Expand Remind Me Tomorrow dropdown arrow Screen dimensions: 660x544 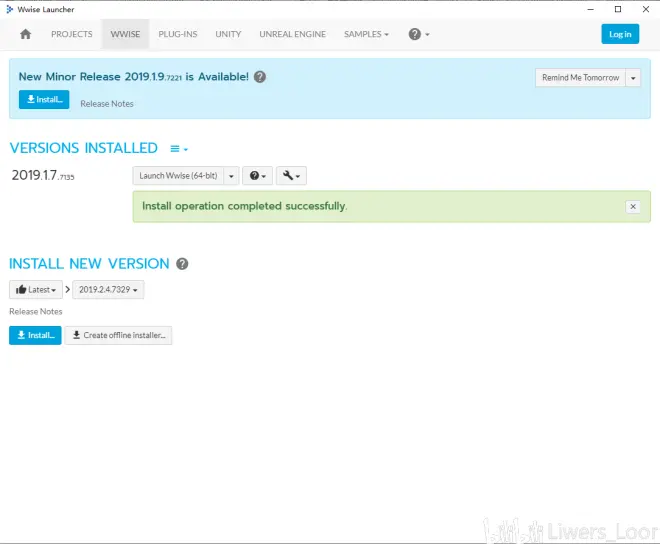tap(633, 78)
